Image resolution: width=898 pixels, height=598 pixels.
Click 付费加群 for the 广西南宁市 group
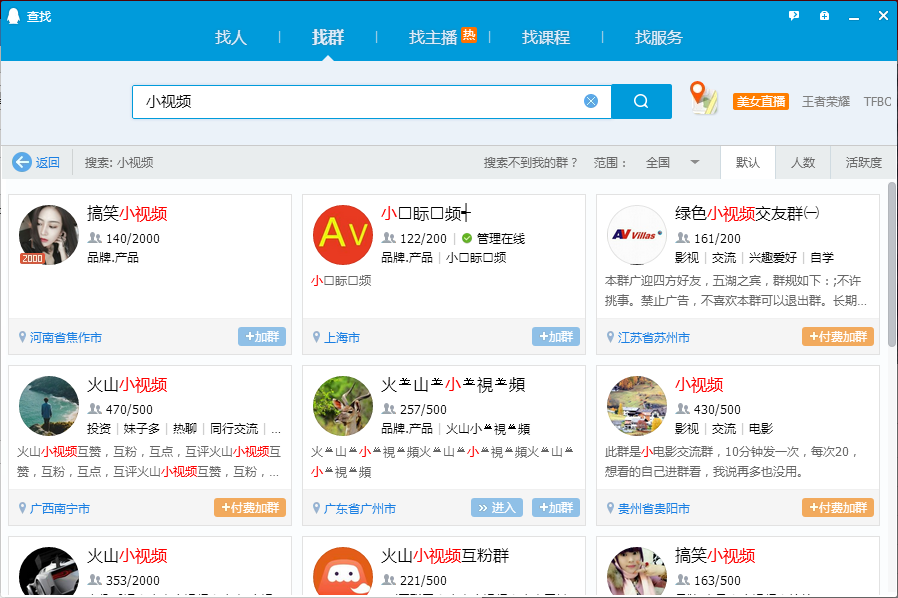pyautogui.click(x=250, y=507)
